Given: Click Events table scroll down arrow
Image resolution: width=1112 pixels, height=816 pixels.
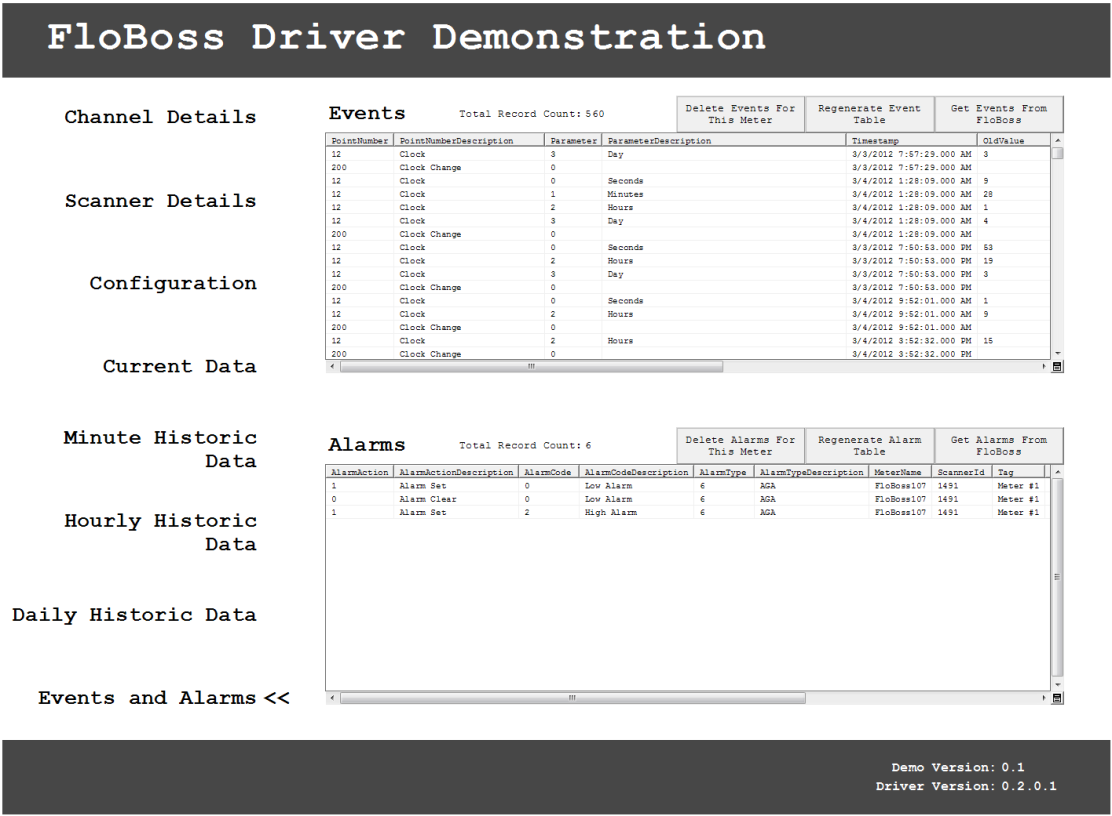Looking at the screenshot, I should pyautogui.click(x=1057, y=353).
